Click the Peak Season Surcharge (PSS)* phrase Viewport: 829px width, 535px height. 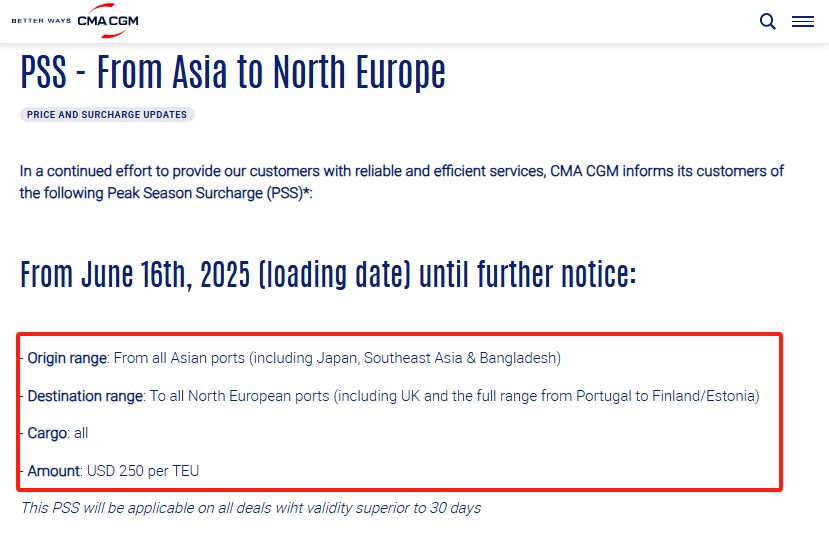[x=208, y=193]
